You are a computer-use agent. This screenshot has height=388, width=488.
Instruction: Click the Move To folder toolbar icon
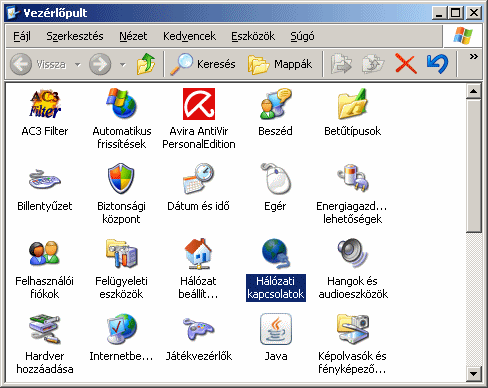[x=341, y=64]
